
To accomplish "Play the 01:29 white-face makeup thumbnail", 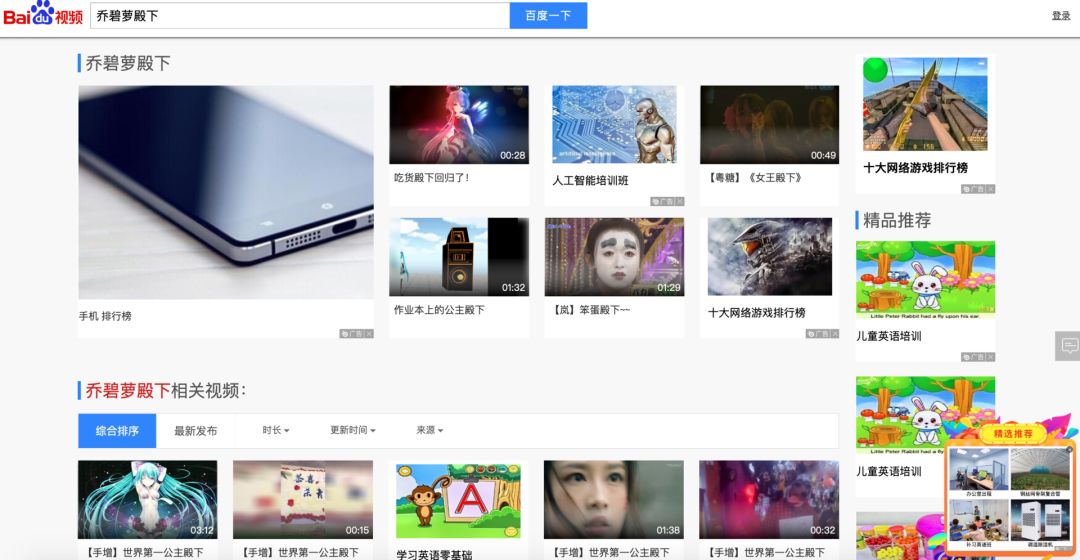I will [x=614, y=257].
